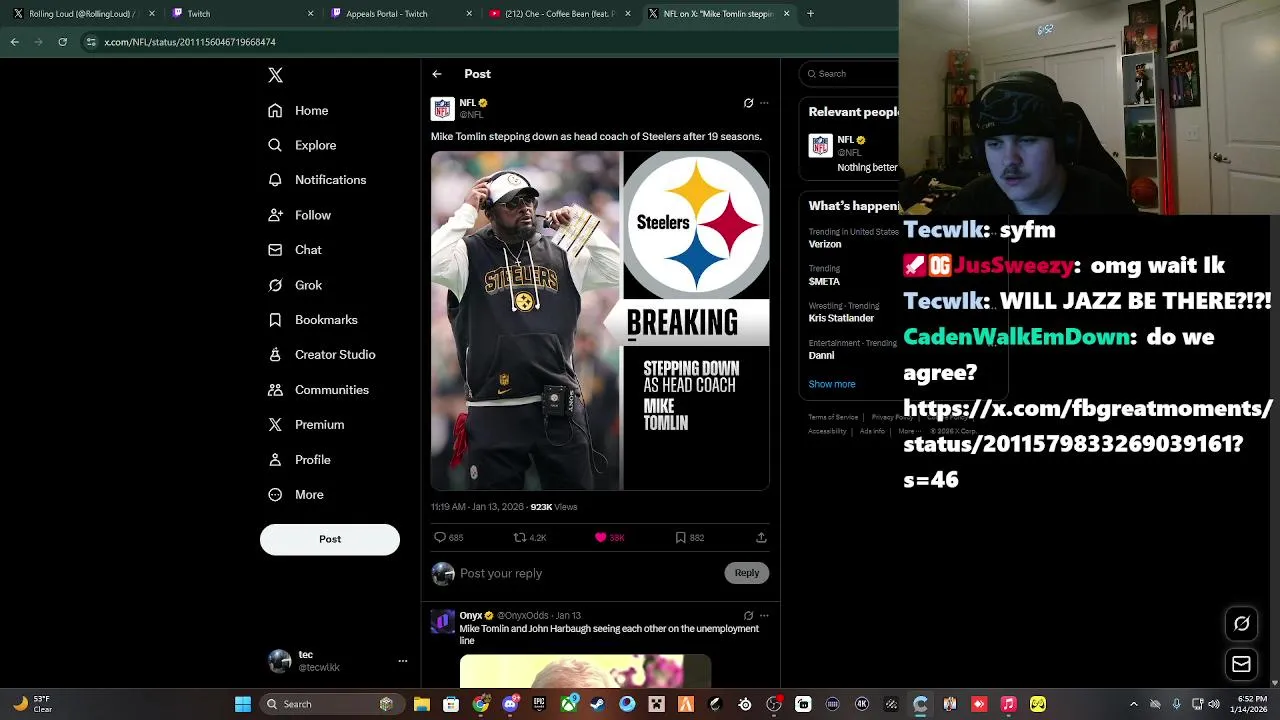Screen dimensions: 1280x720
Task: Open Bookmarks in the sidebar
Action: pyautogui.click(x=313, y=320)
